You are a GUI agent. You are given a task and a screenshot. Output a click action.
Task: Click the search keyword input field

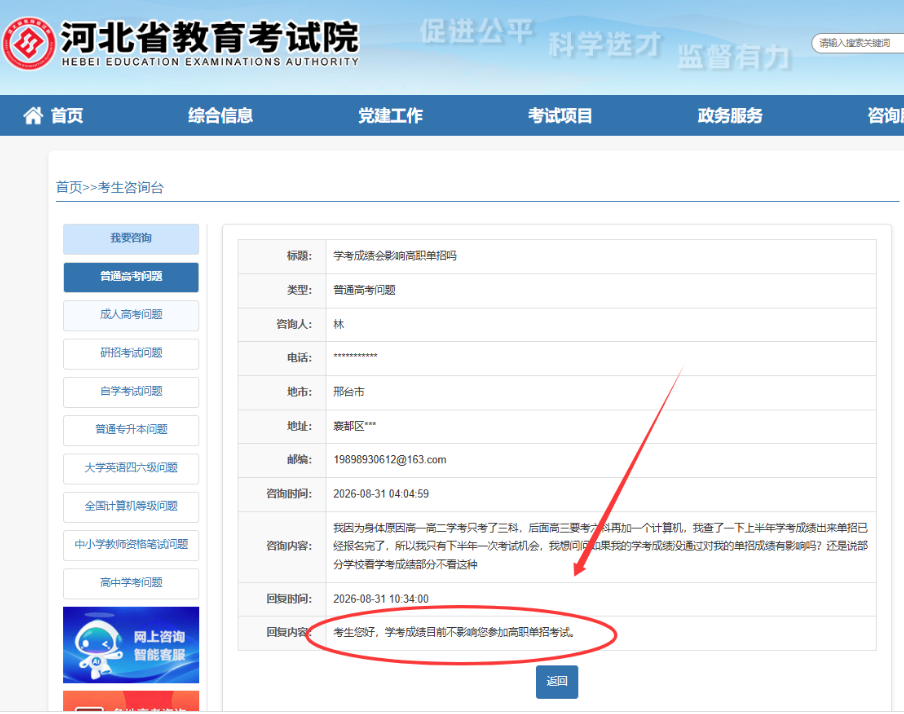pos(858,43)
